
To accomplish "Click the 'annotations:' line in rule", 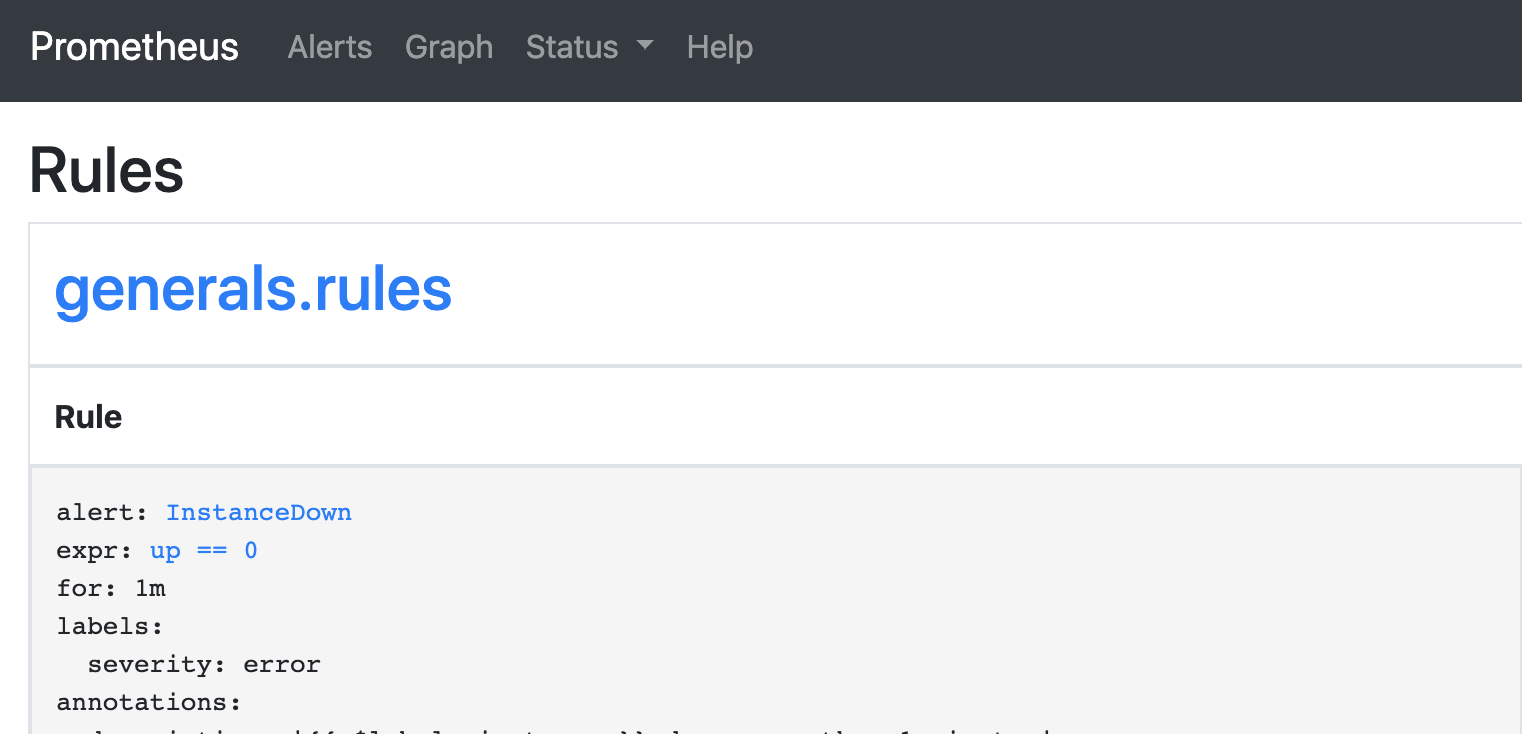I will tap(149, 703).
